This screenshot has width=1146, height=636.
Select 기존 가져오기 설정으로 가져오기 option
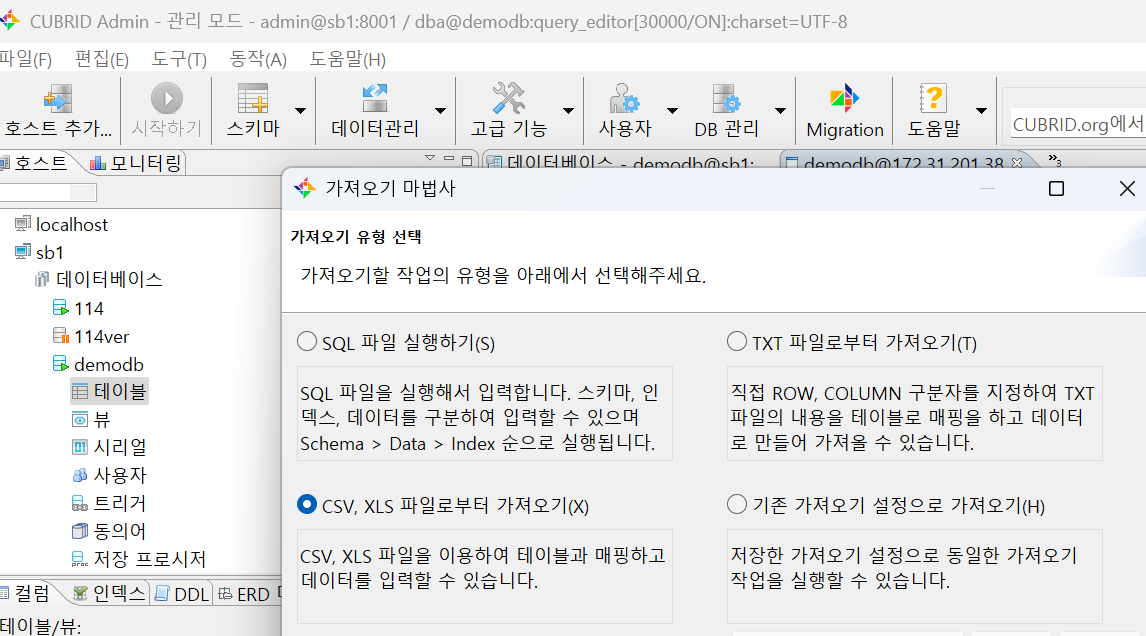pos(736,507)
